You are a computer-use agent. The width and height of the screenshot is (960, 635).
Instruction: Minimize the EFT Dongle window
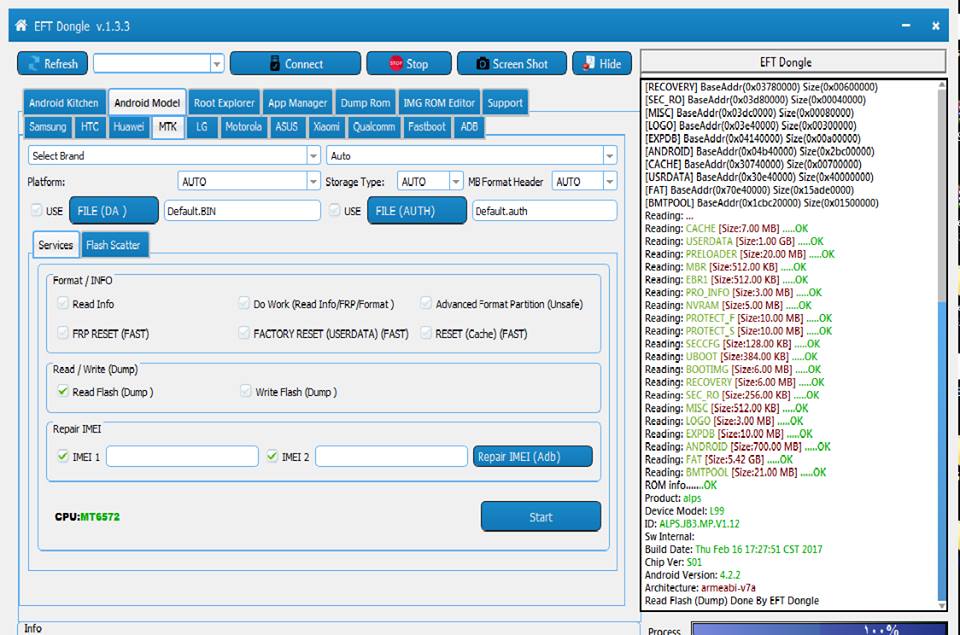pyautogui.click(x=906, y=25)
